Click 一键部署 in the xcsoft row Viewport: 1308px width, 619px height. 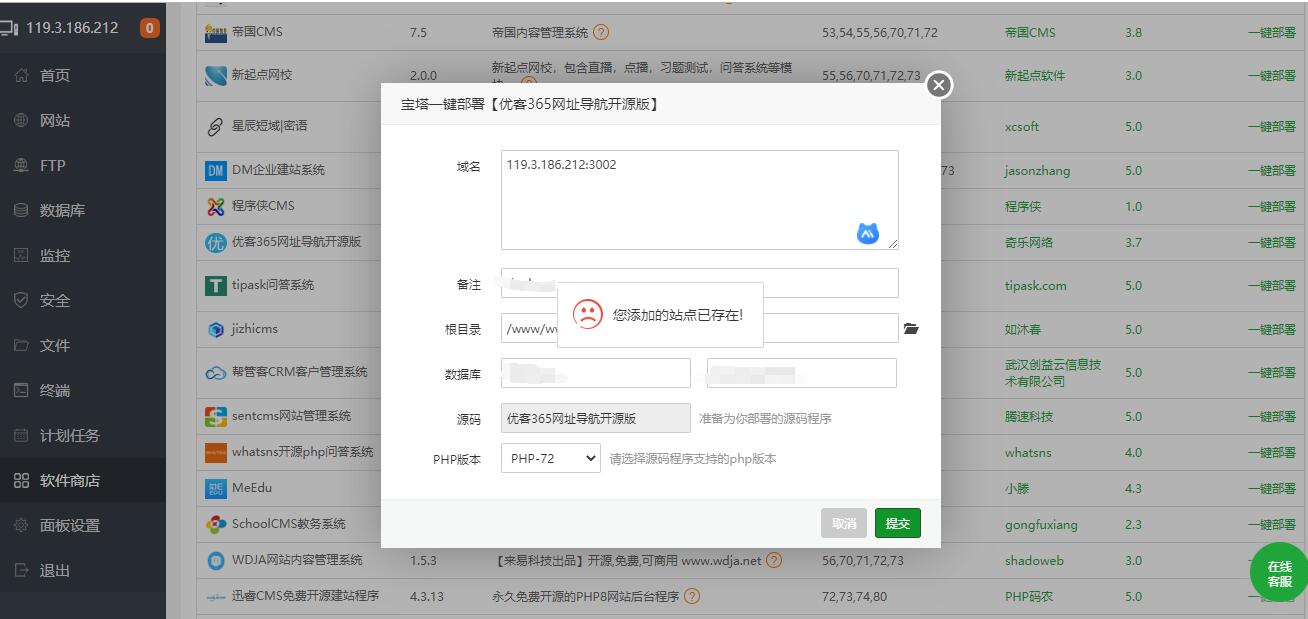(x=1271, y=127)
